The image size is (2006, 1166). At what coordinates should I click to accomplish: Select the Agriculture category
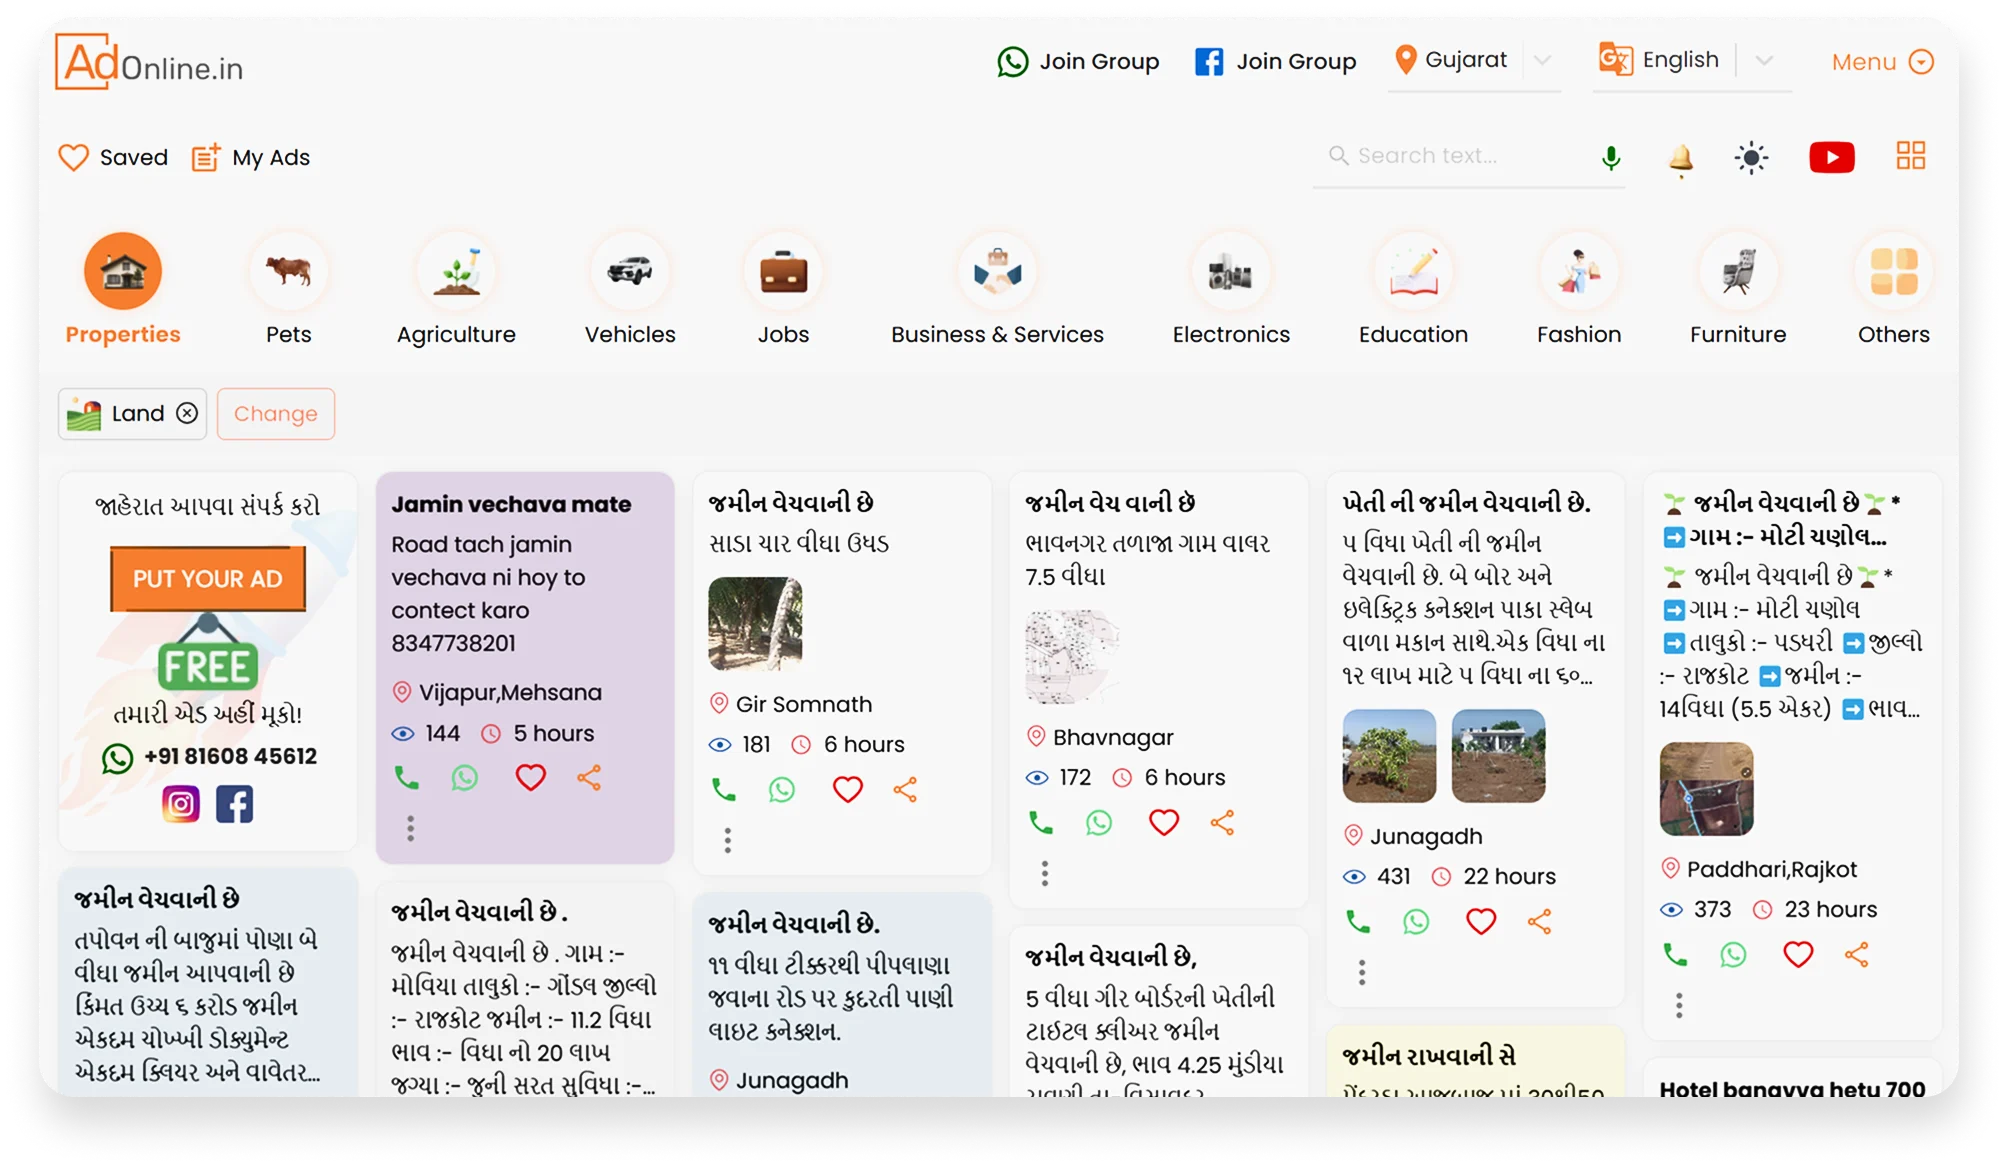[x=456, y=289]
